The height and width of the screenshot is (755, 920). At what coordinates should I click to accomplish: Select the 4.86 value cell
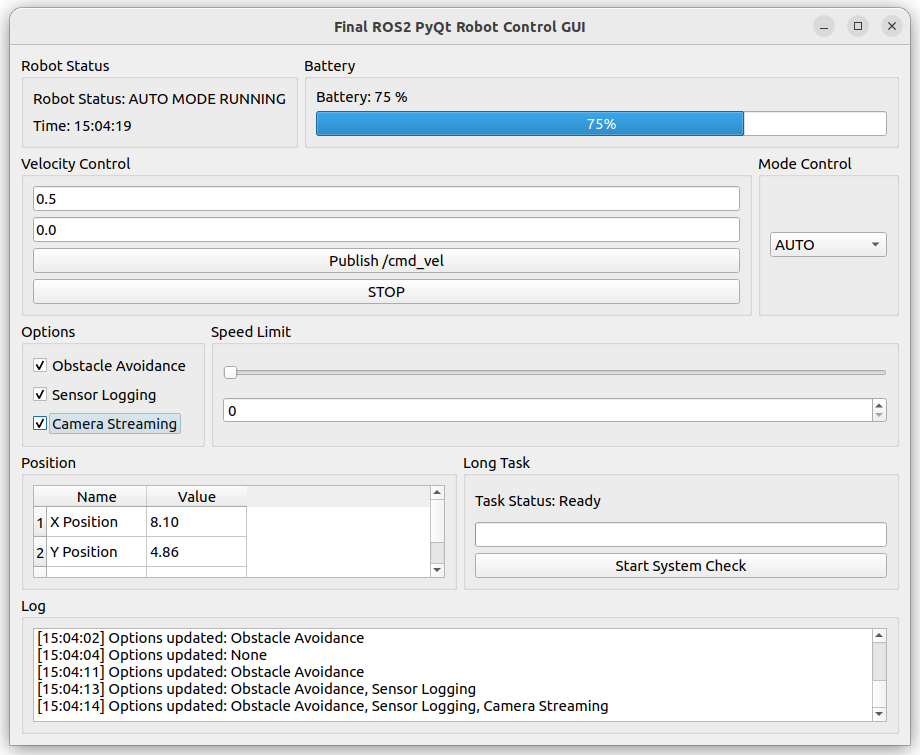click(196, 551)
